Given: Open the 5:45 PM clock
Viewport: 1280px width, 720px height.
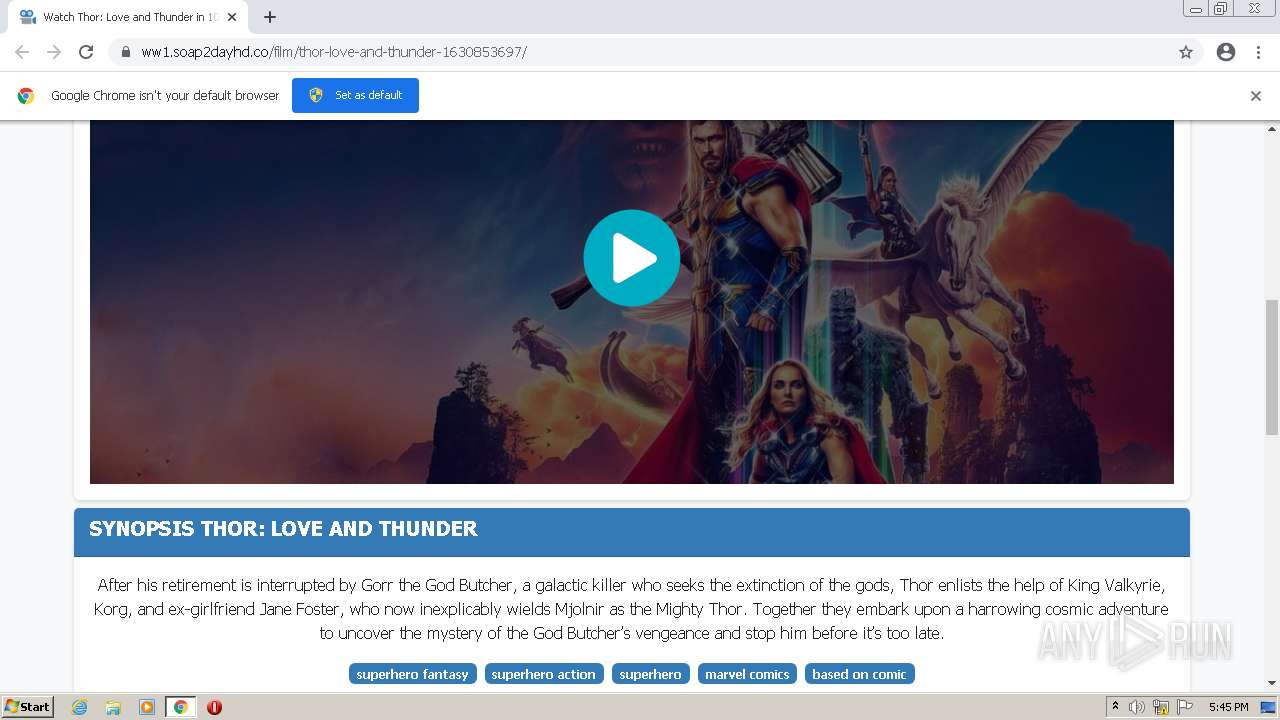Looking at the screenshot, I should pos(1228,707).
